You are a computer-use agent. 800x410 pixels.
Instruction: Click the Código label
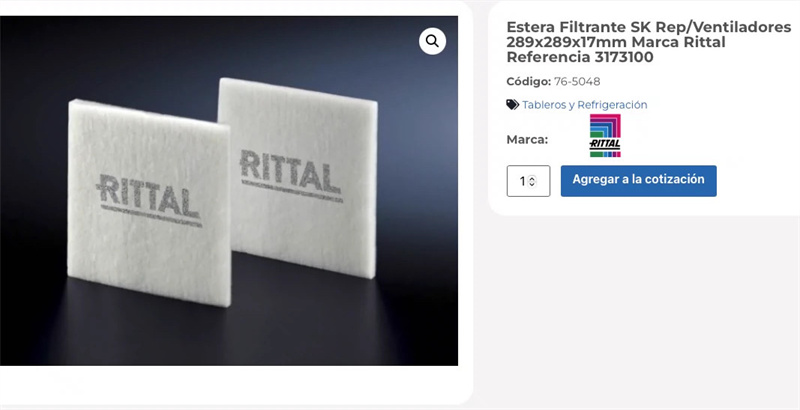[529, 82]
